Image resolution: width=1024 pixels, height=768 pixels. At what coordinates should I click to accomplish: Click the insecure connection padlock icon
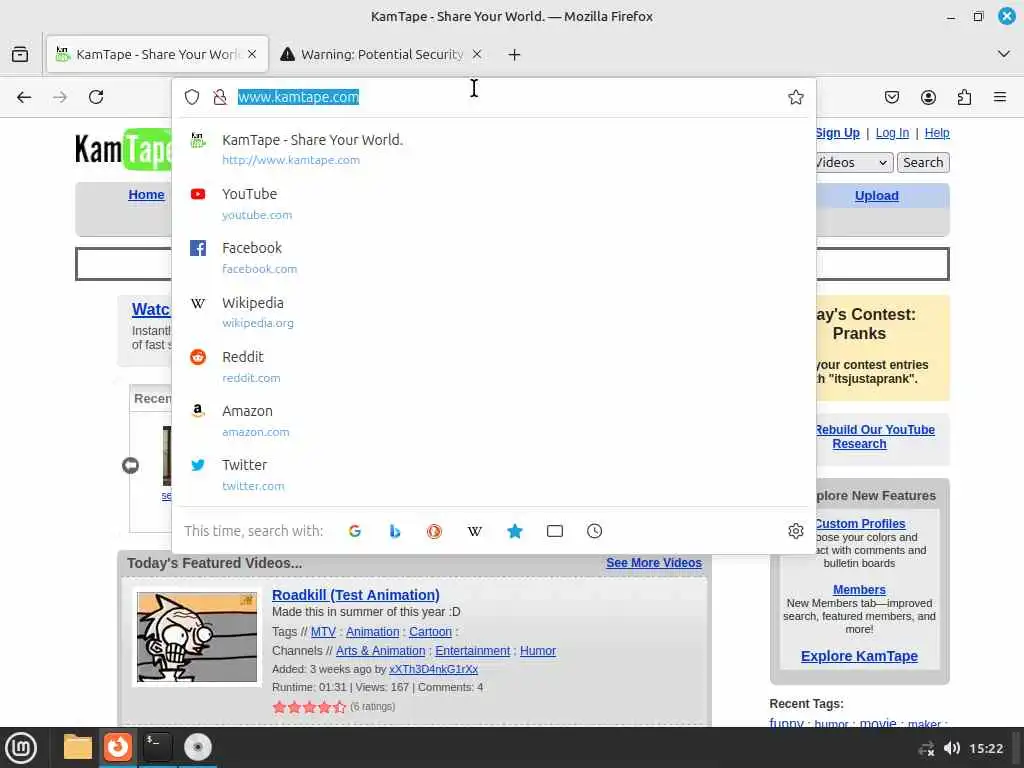220,97
